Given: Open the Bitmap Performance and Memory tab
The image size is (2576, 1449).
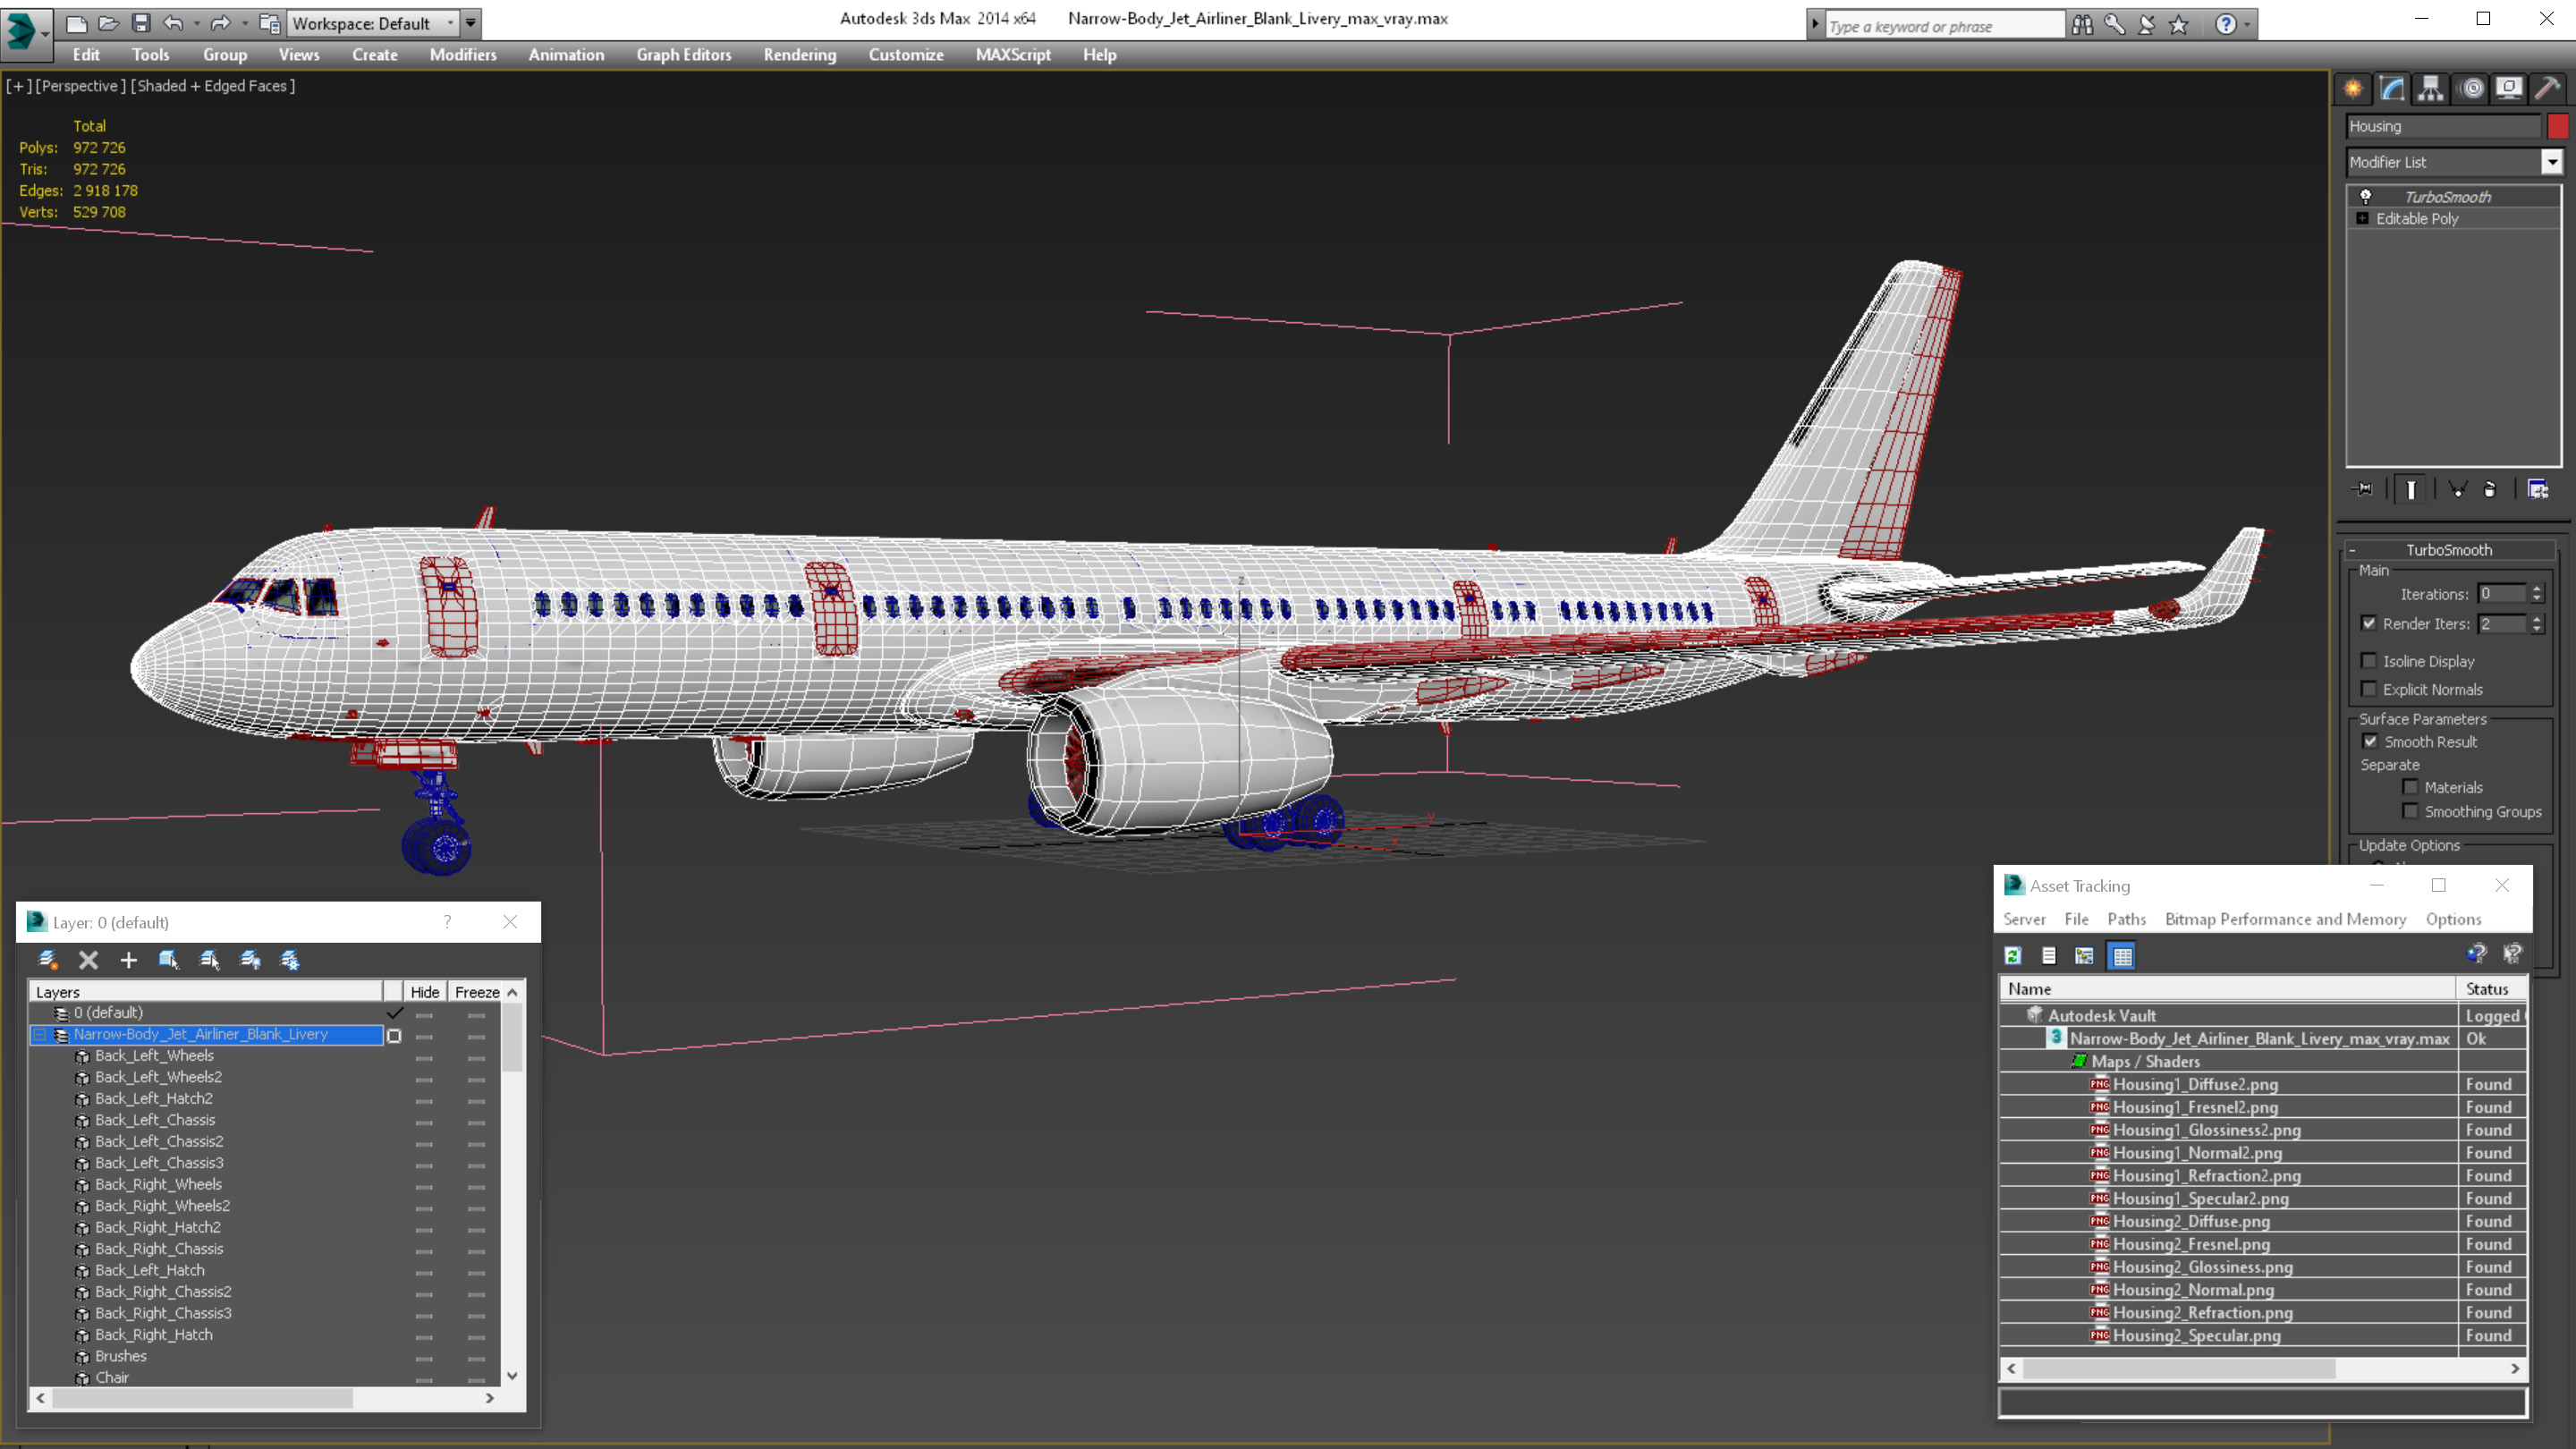Looking at the screenshot, I should tap(2283, 919).
